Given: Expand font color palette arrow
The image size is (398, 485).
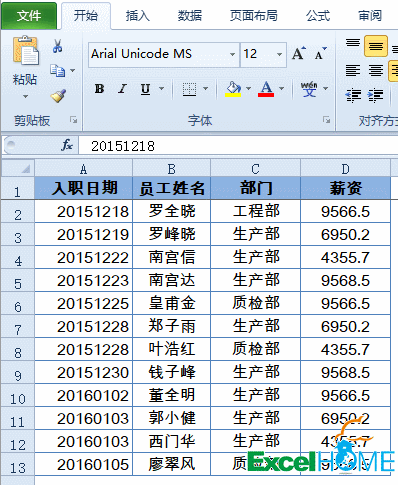Looking at the screenshot, I should point(282,89).
